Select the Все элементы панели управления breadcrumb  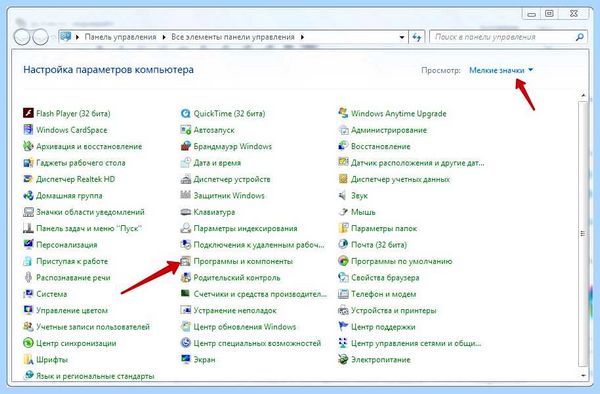233,37
